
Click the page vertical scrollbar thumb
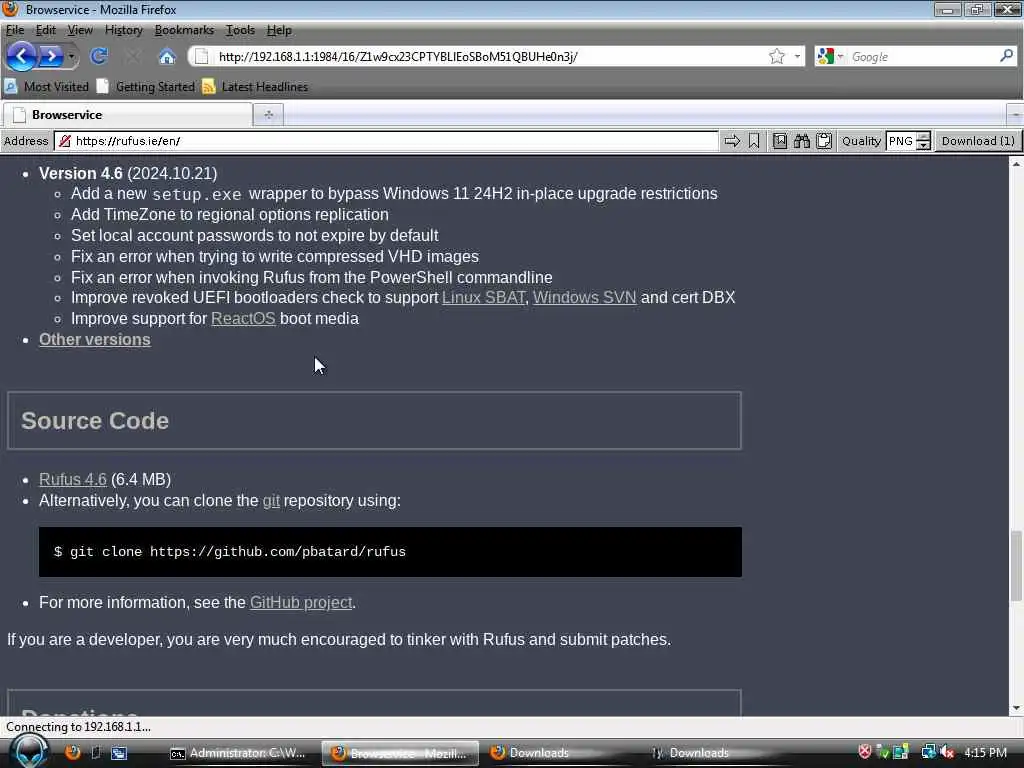click(1016, 566)
